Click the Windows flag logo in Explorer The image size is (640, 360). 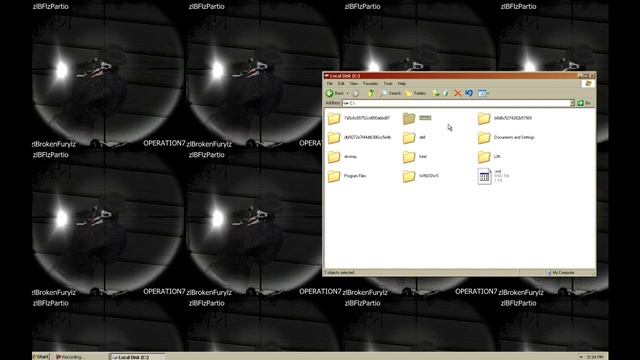click(588, 84)
